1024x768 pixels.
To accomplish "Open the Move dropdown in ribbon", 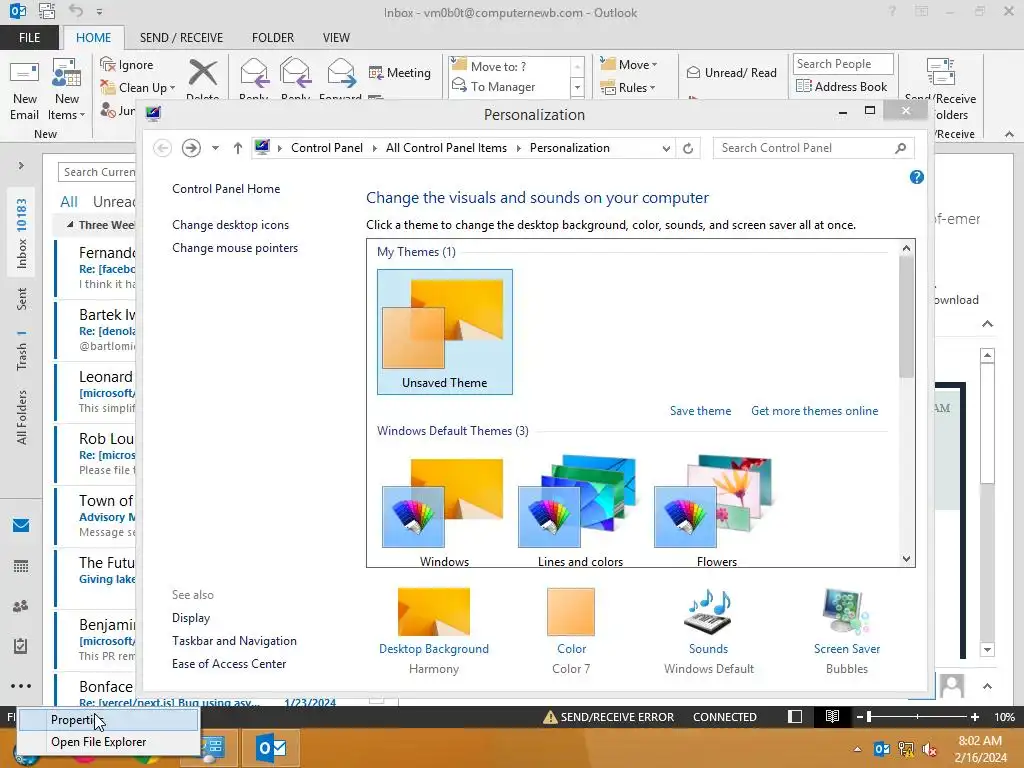I will coord(629,64).
